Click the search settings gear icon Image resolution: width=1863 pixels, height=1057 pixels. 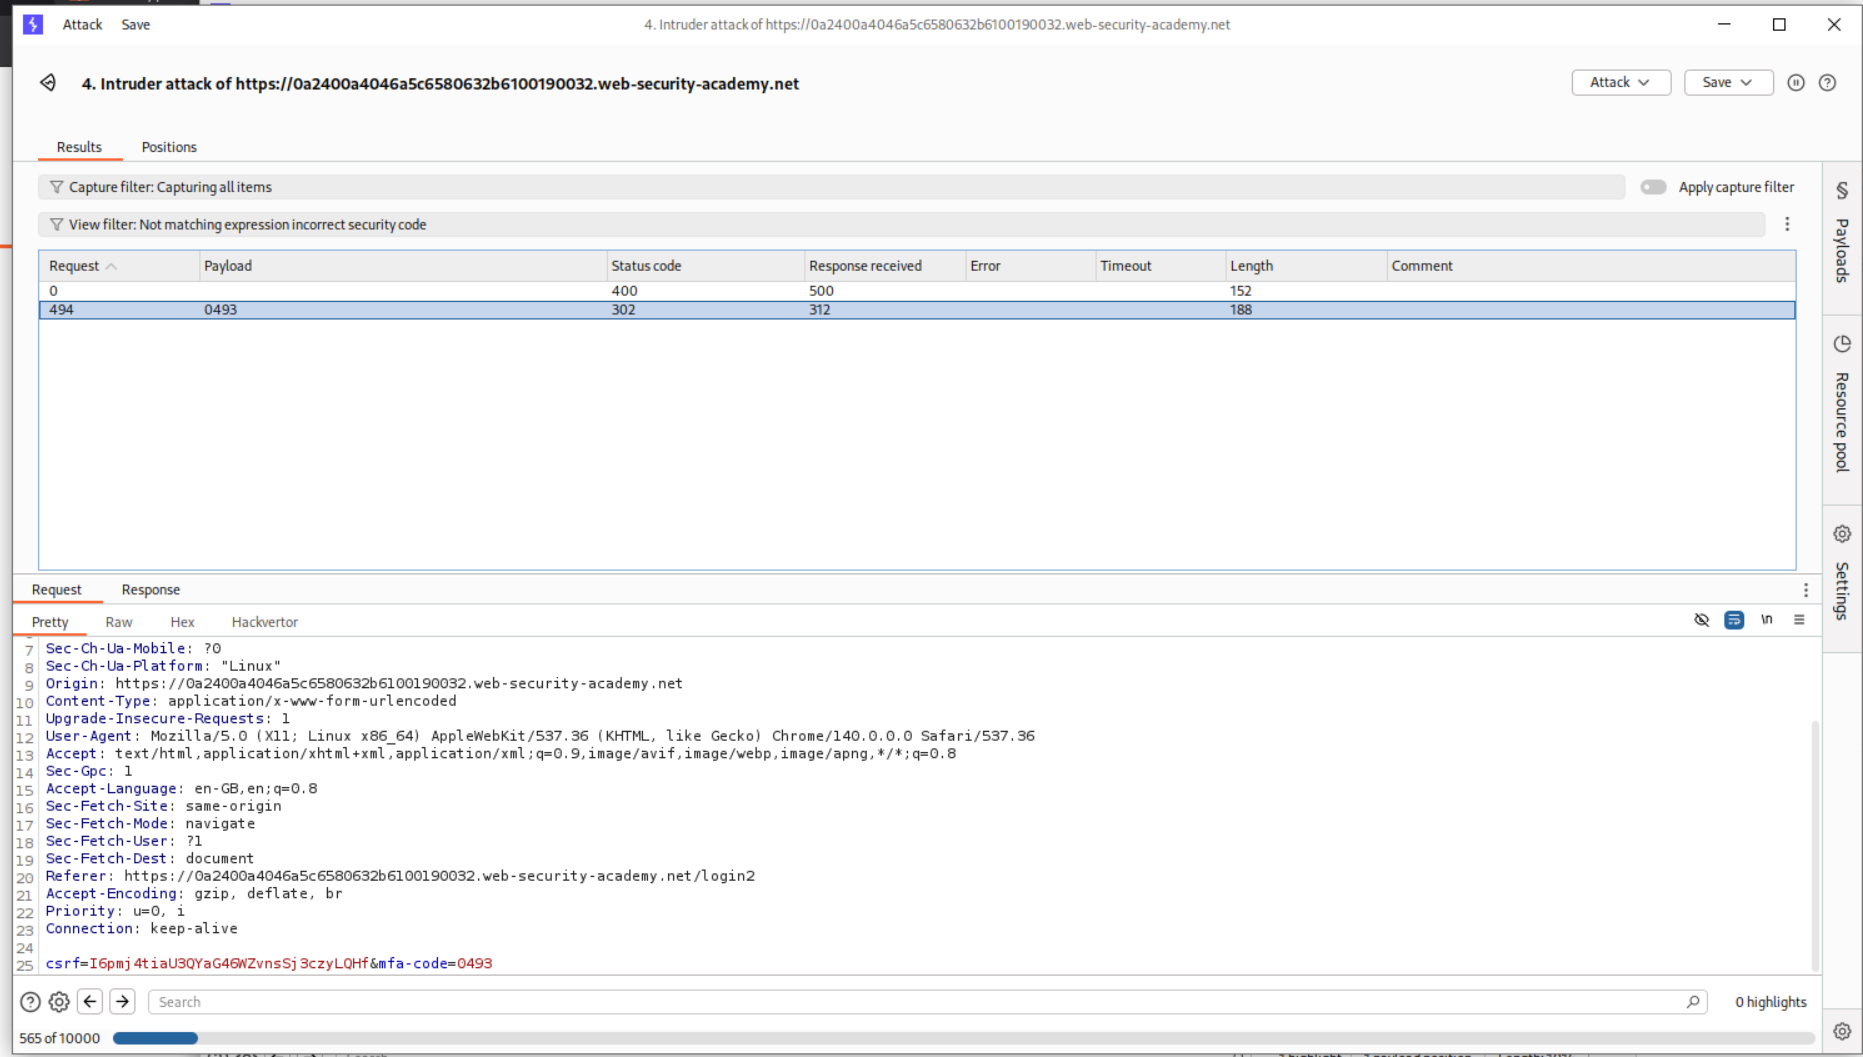[x=59, y=1002]
